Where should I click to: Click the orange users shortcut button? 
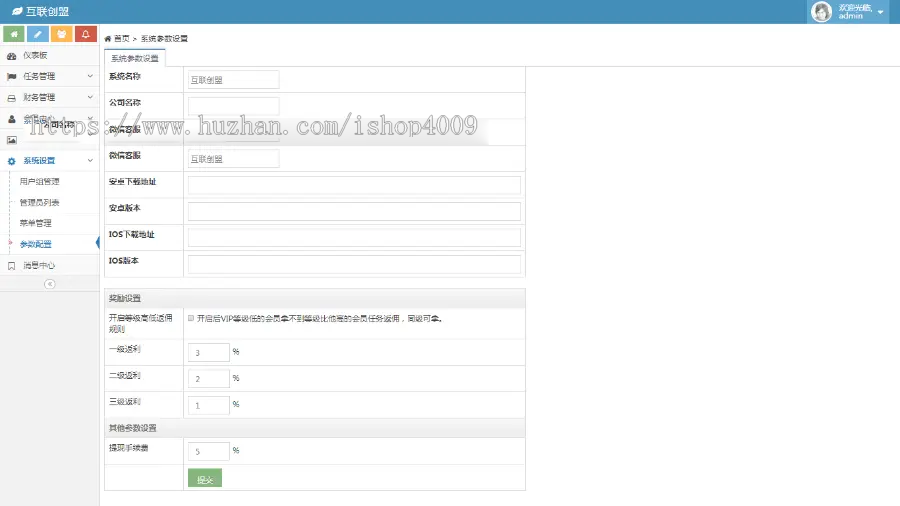point(61,34)
